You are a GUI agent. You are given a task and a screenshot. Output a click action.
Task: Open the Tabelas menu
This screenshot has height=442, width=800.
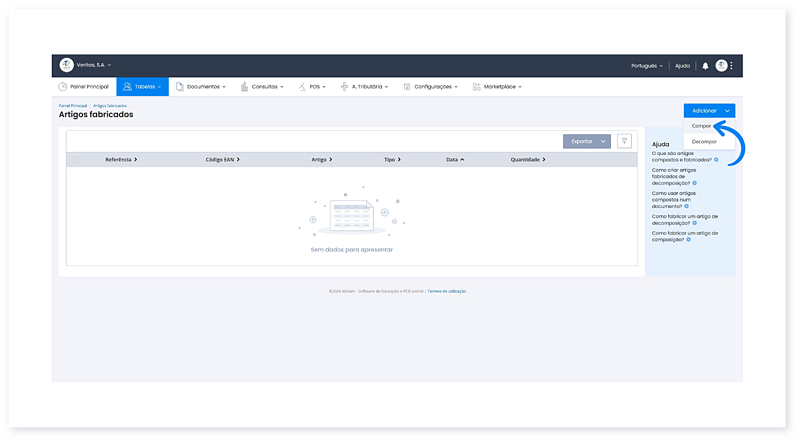[x=142, y=87]
